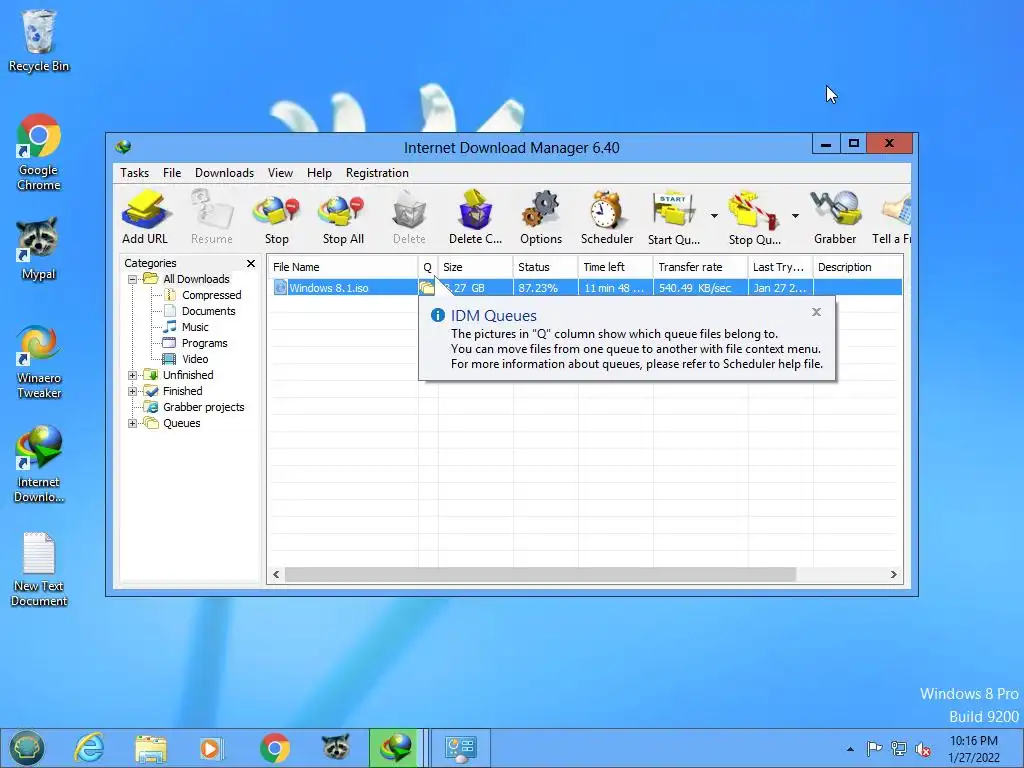Select the Google Chrome desktop shortcut
The height and width of the screenshot is (768, 1024).
click(39, 152)
